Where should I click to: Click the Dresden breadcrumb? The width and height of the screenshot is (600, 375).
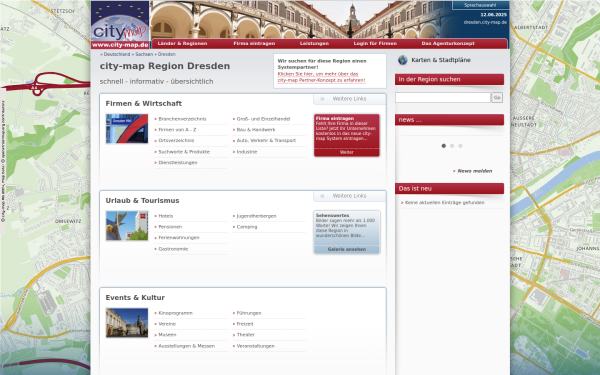click(x=167, y=54)
